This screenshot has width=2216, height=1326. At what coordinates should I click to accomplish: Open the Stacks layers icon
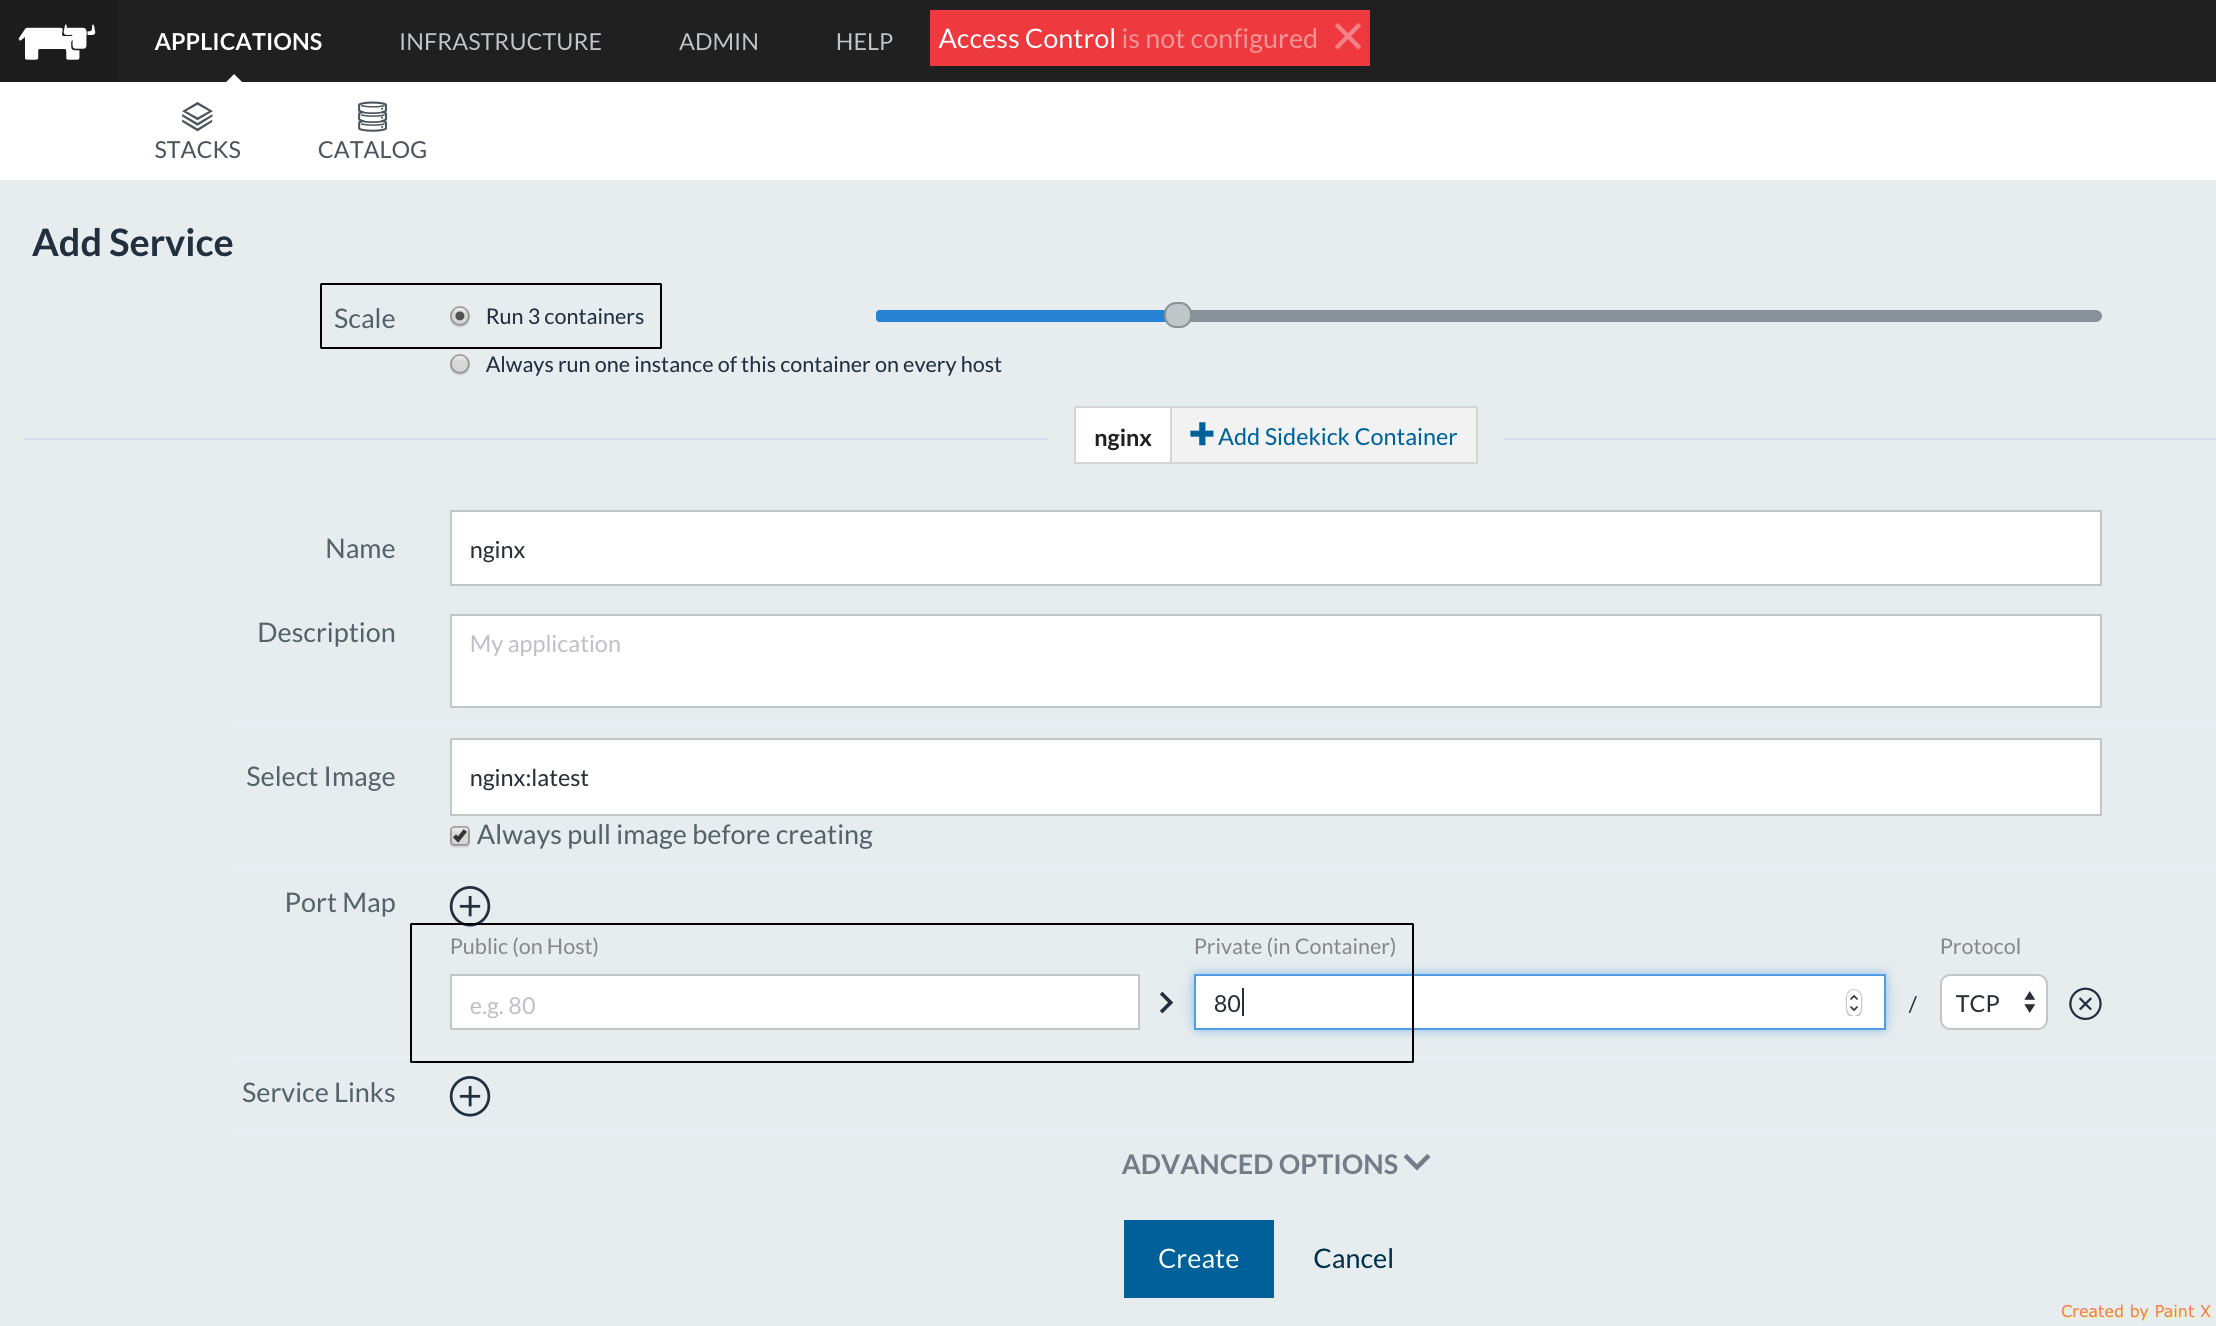[197, 117]
